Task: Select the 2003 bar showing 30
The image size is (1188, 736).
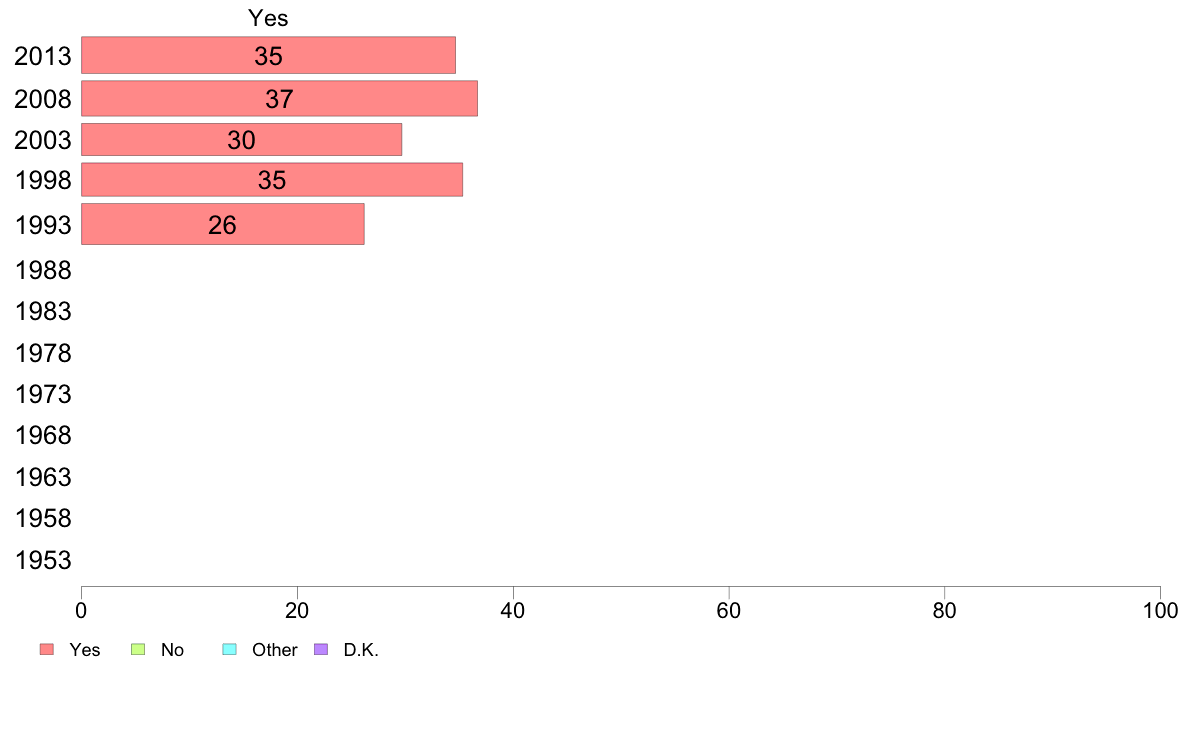Action: (x=242, y=139)
